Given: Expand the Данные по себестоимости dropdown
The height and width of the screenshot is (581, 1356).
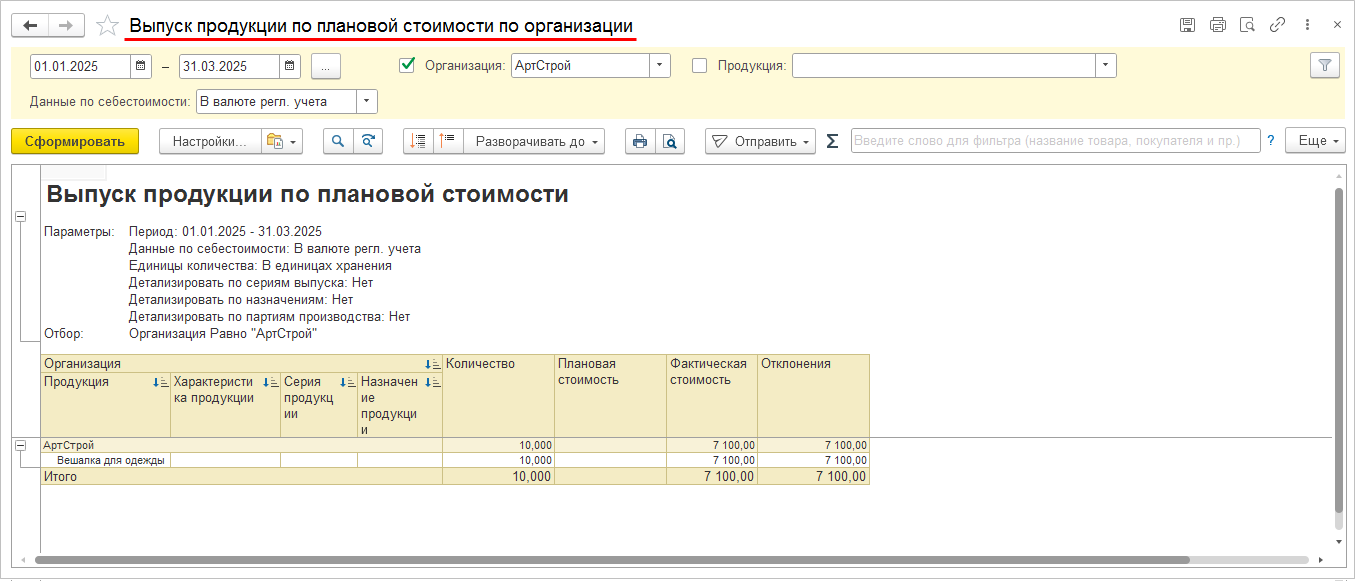Looking at the screenshot, I should tap(366, 101).
